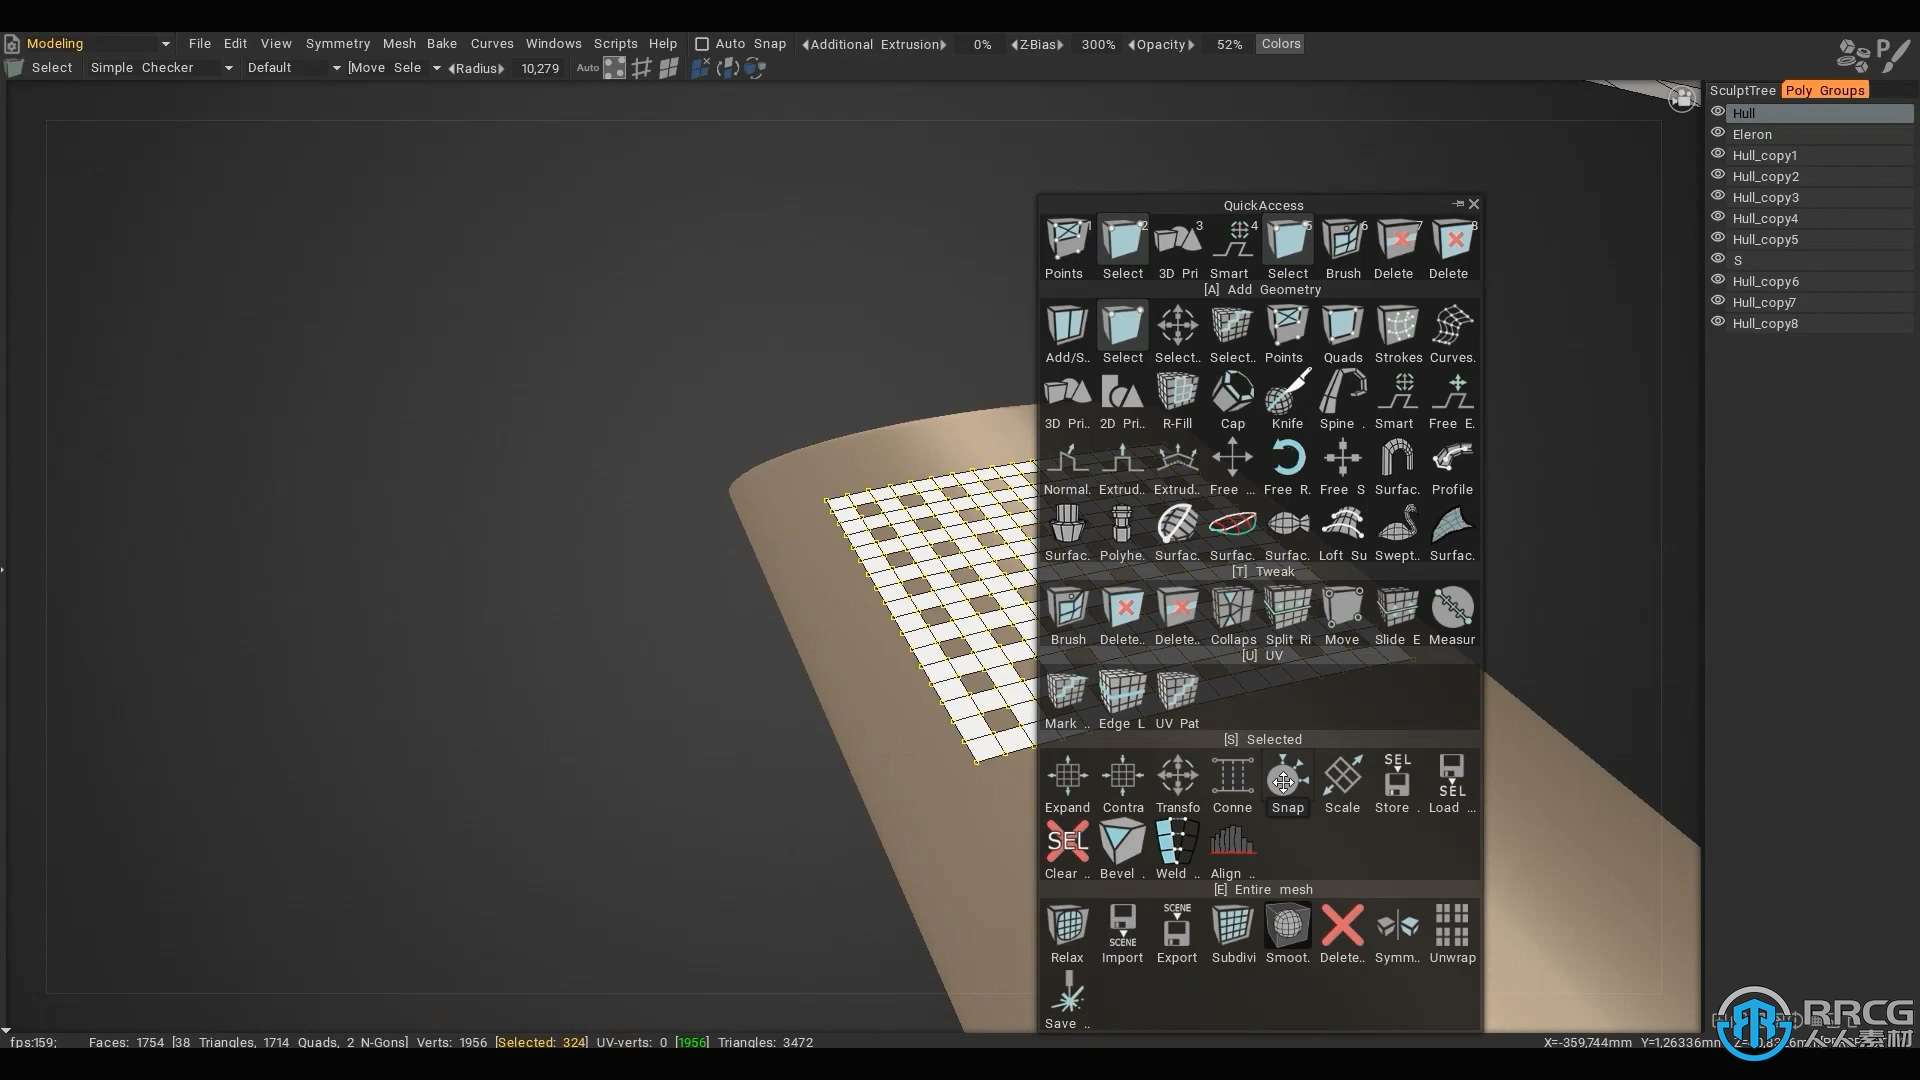
Task: Click the Import scene icon
Action: point(1122,935)
